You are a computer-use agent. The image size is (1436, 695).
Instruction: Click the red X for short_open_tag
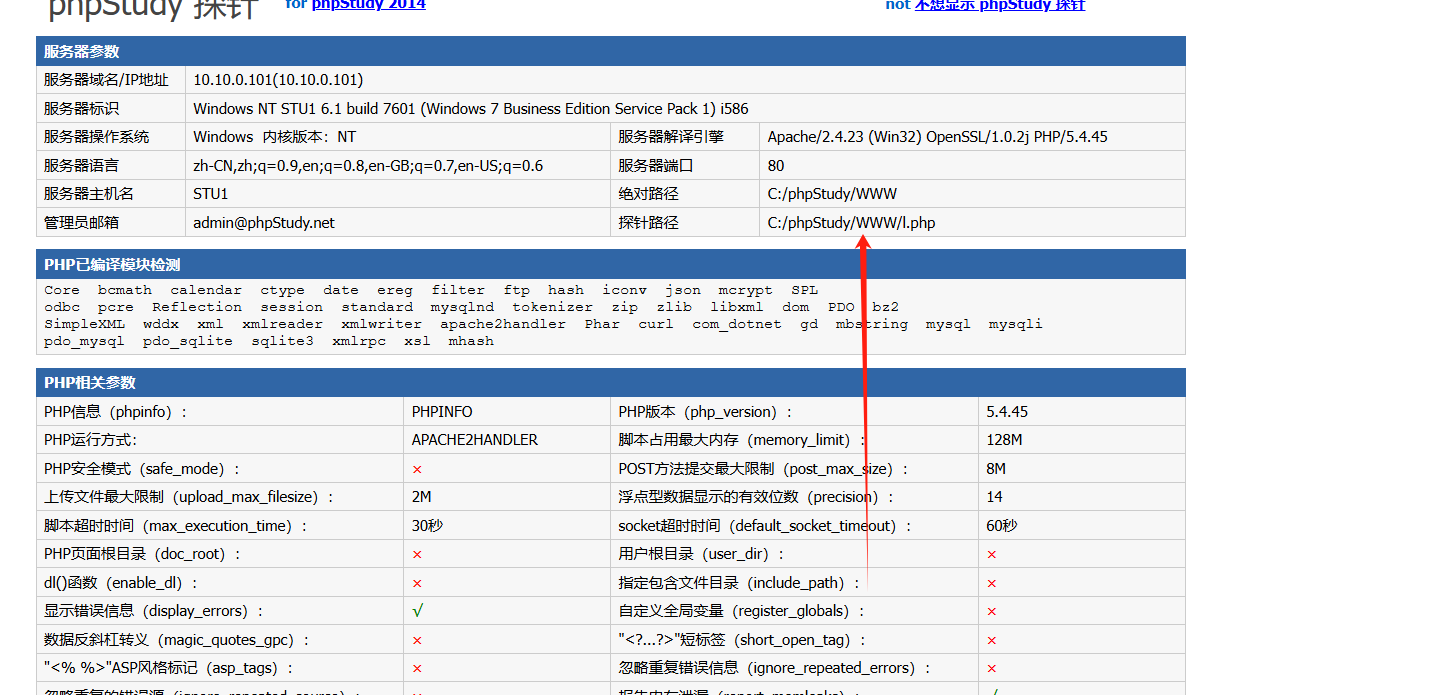(991, 640)
